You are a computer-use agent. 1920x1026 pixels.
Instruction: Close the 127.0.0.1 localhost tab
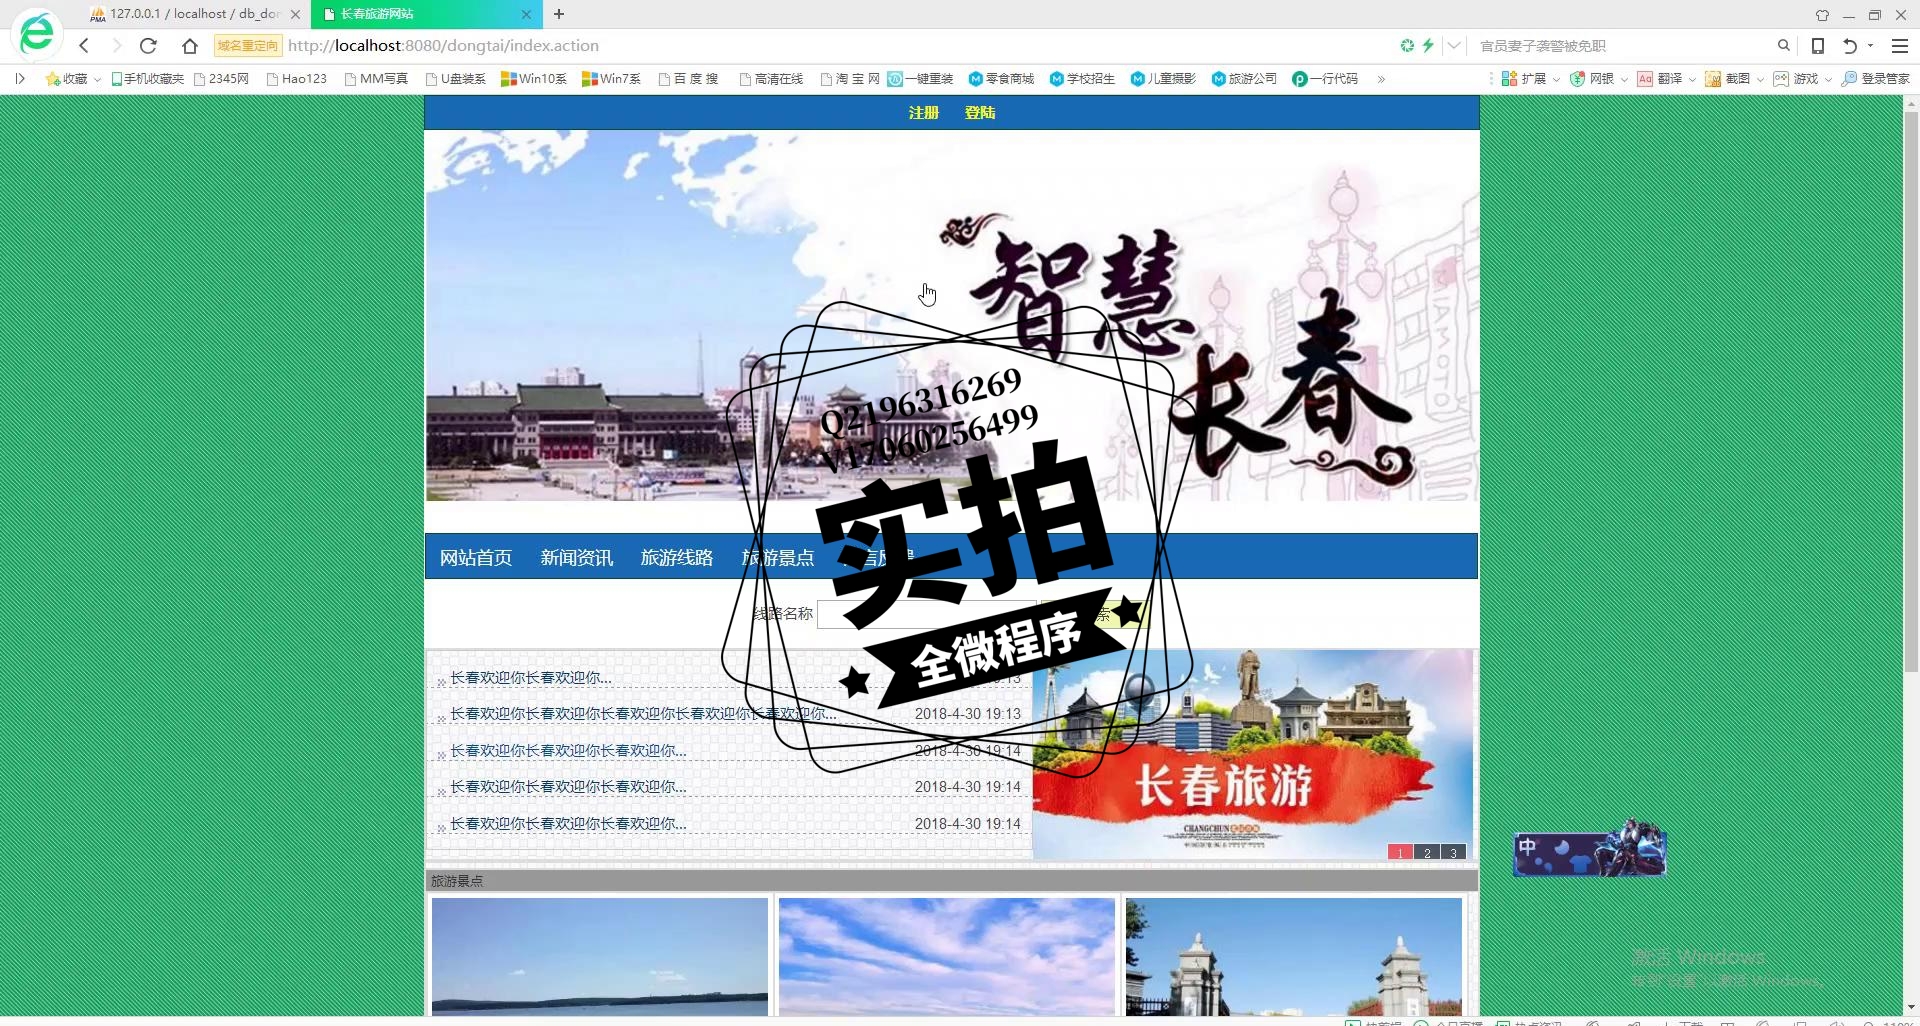coord(295,14)
